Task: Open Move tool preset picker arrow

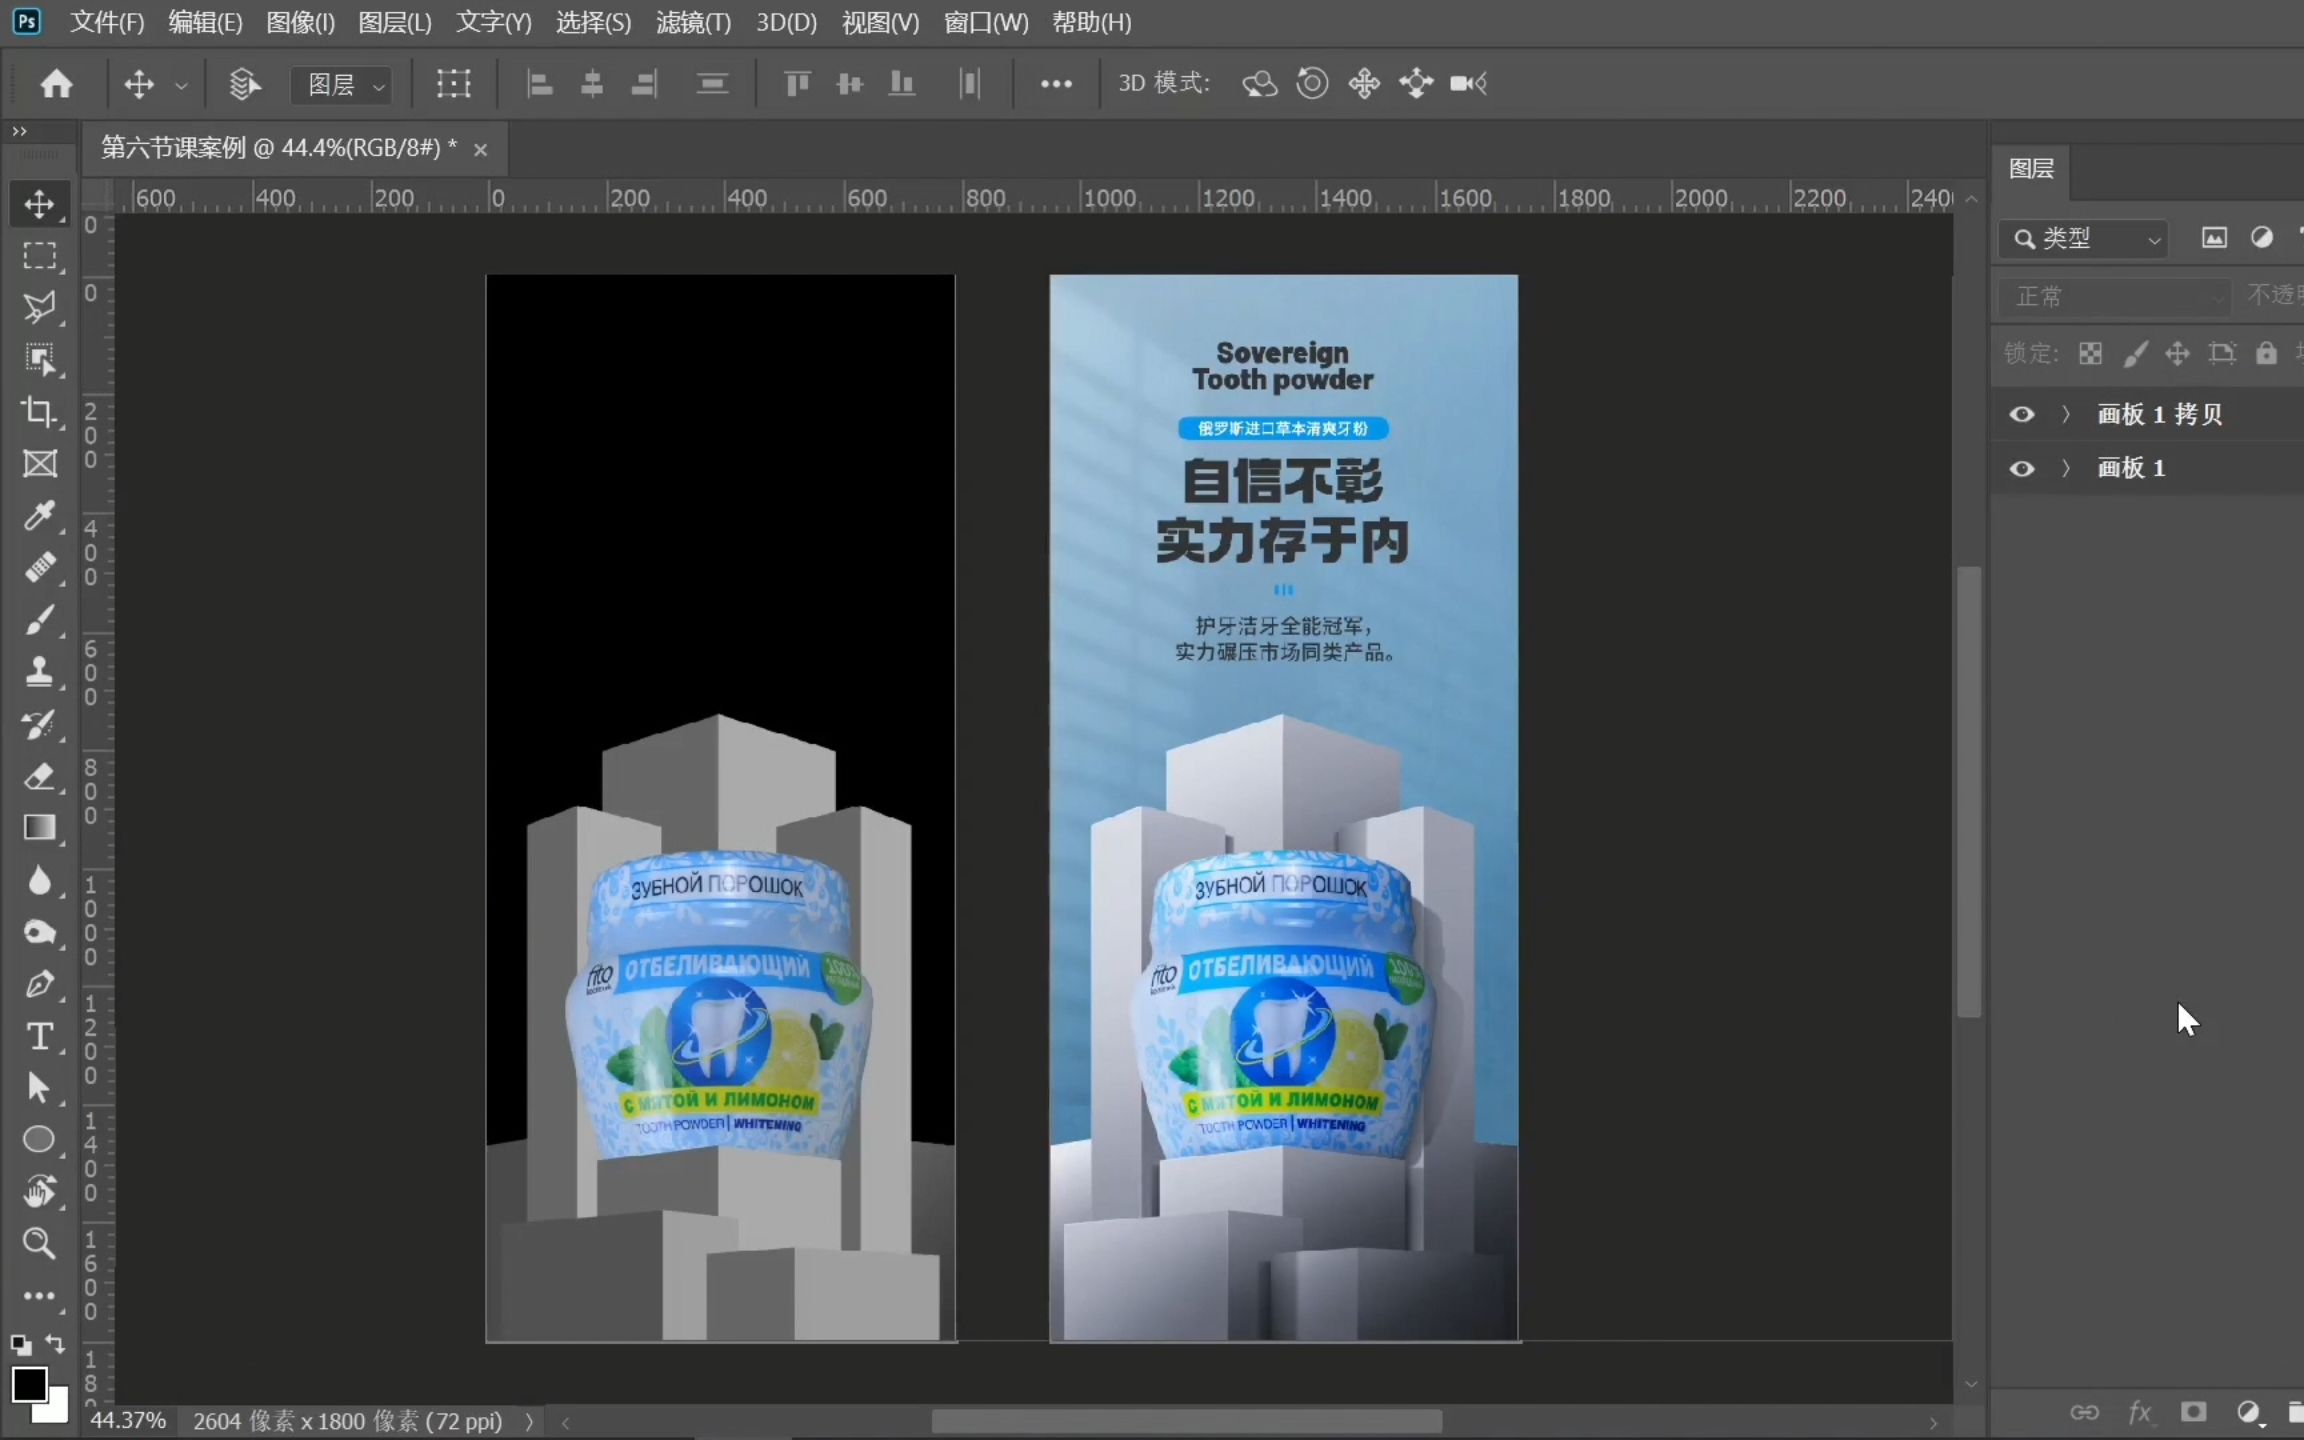Action: (x=181, y=85)
